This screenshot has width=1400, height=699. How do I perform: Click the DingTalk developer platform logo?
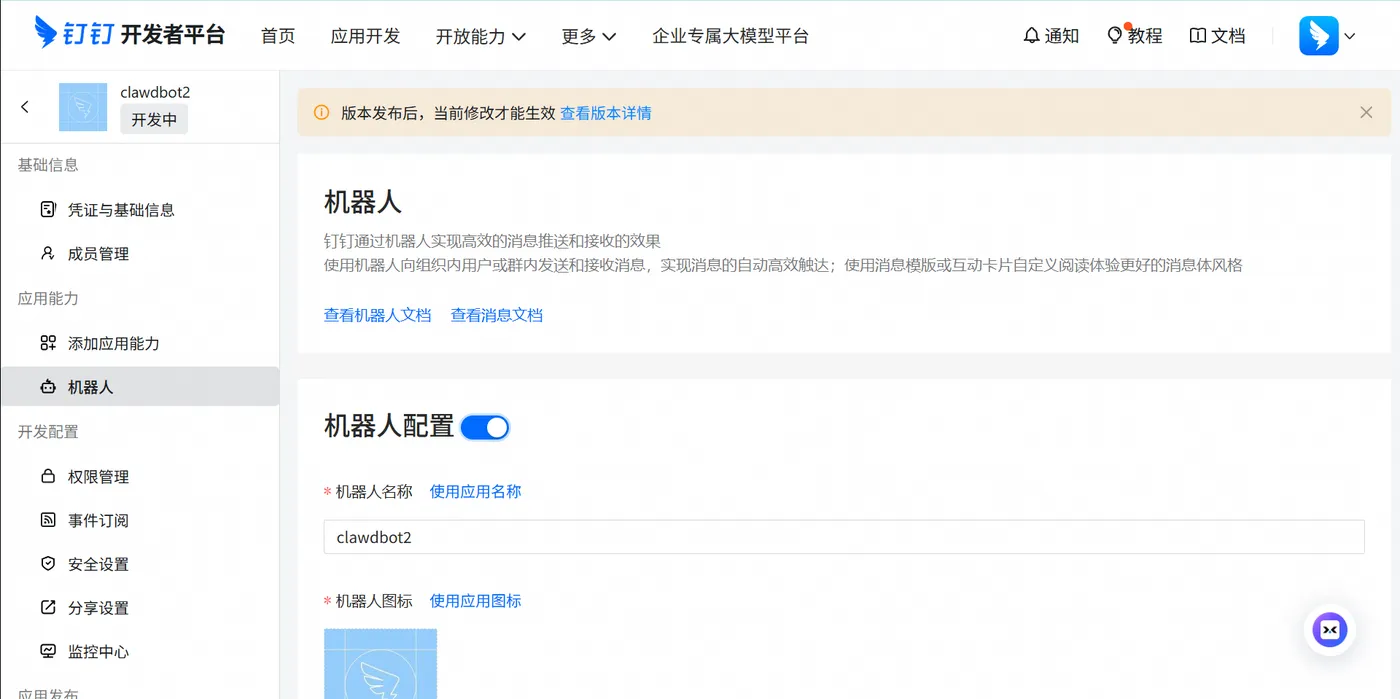pyautogui.click(x=130, y=33)
